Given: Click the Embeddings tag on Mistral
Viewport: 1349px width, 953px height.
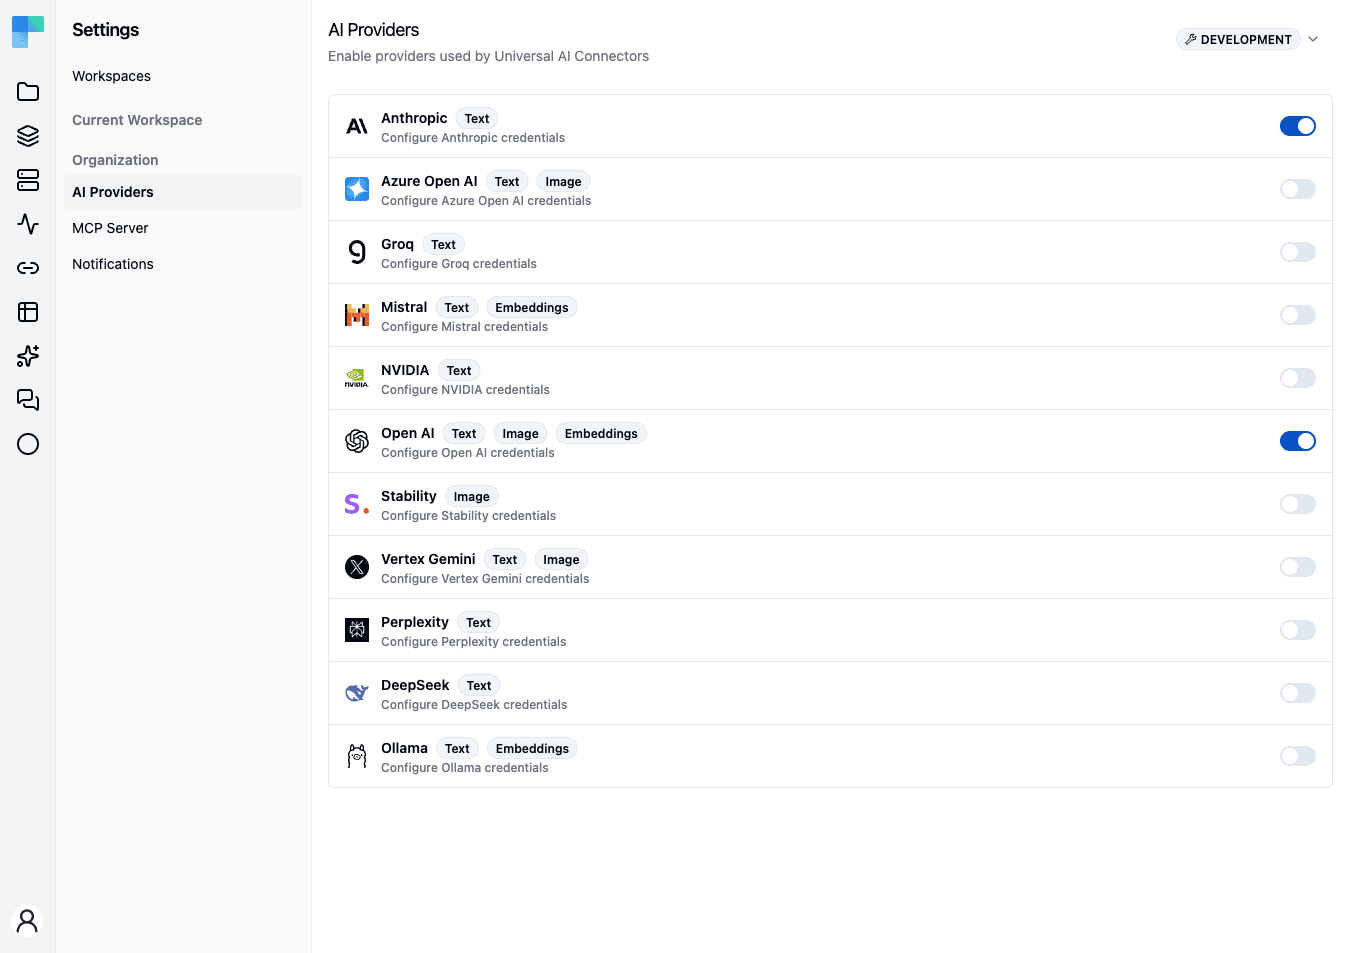Looking at the screenshot, I should coord(532,308).
